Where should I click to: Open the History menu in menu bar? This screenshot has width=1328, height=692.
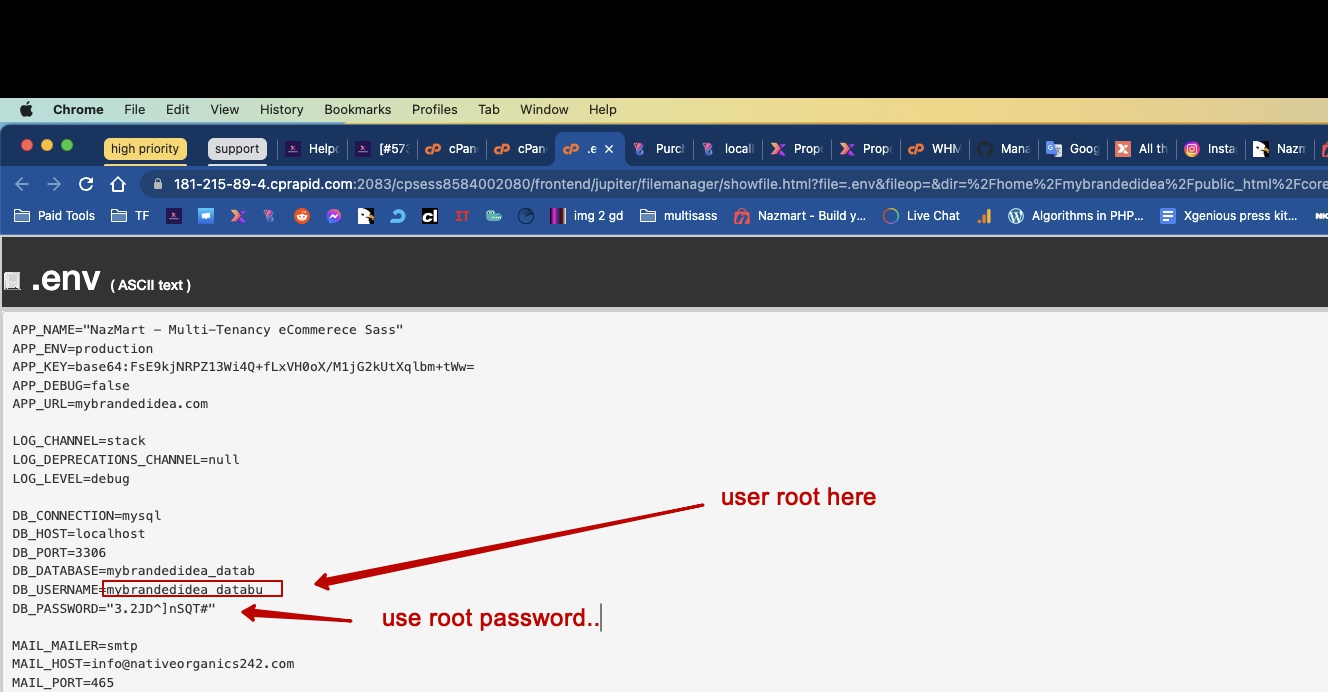pos(281,110)
